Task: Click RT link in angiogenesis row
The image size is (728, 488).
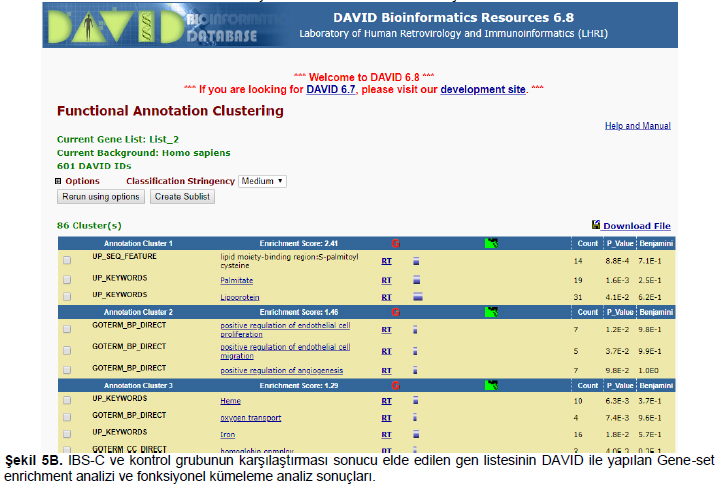Action: 386,371
